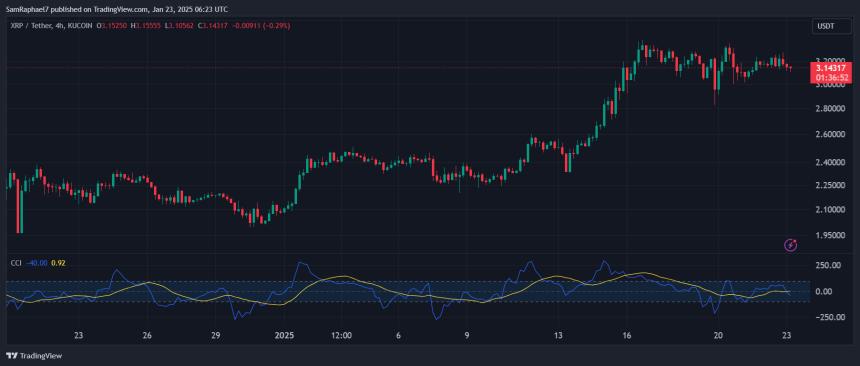Click the low price value 3.10562

182,26
